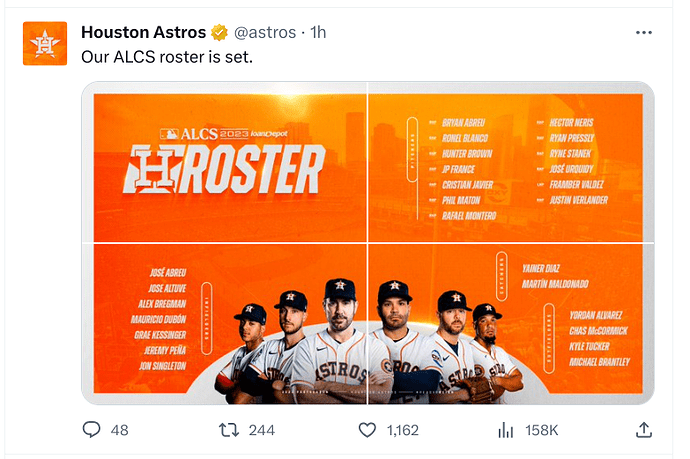Click the 244 reposts count
The image size is (690, 459).
click(x=261, y=430)
